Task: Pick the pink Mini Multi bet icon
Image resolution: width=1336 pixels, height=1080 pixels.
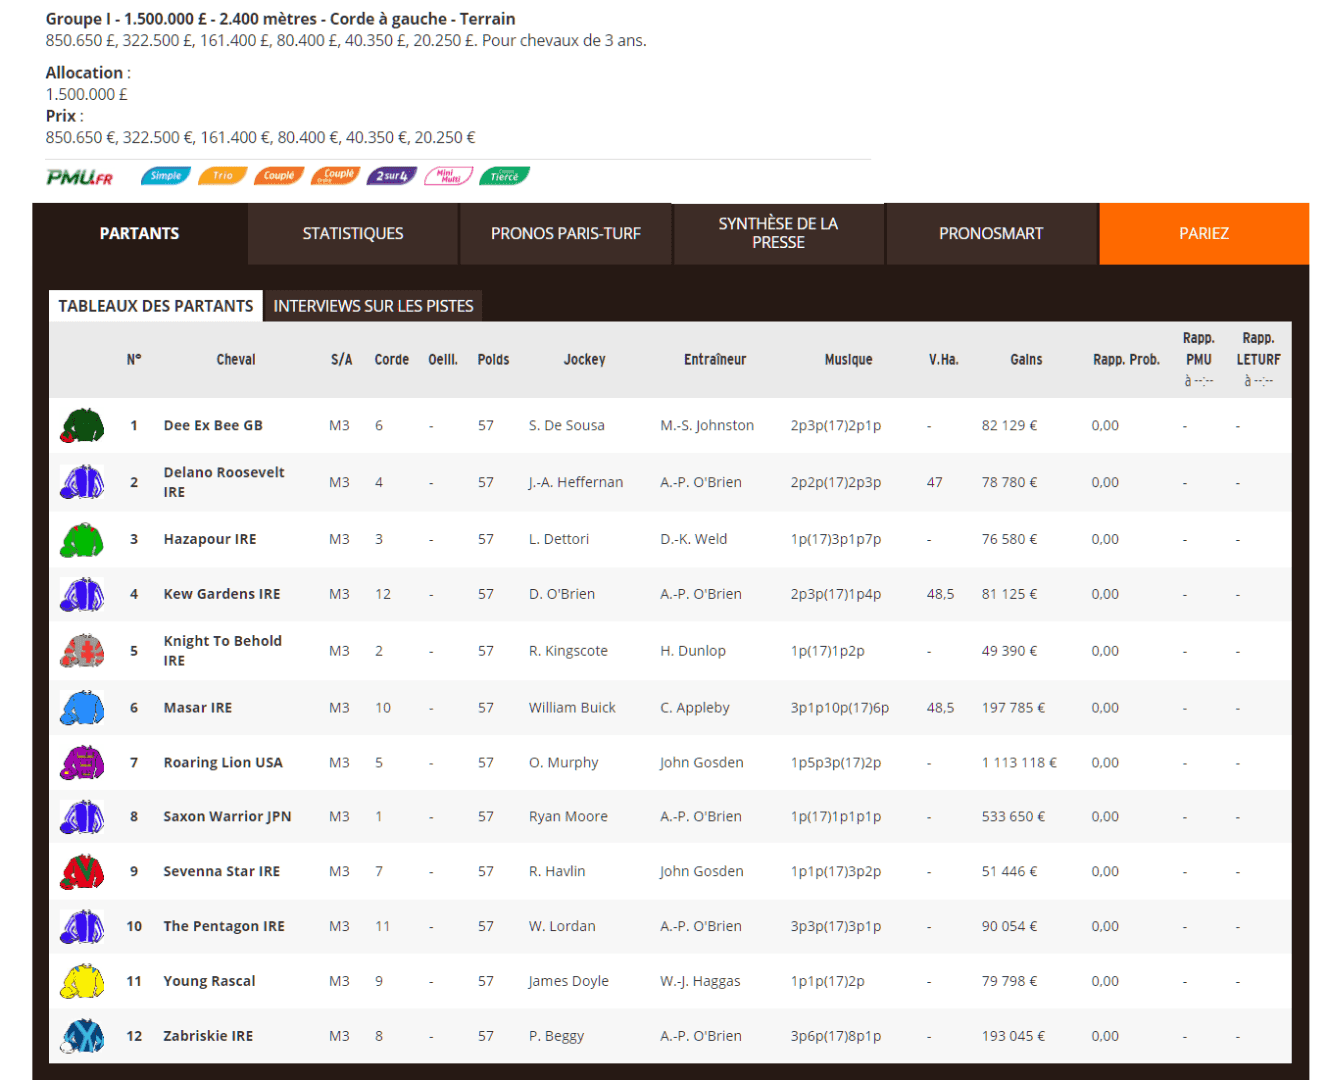Action: click(x=448, y=176)
